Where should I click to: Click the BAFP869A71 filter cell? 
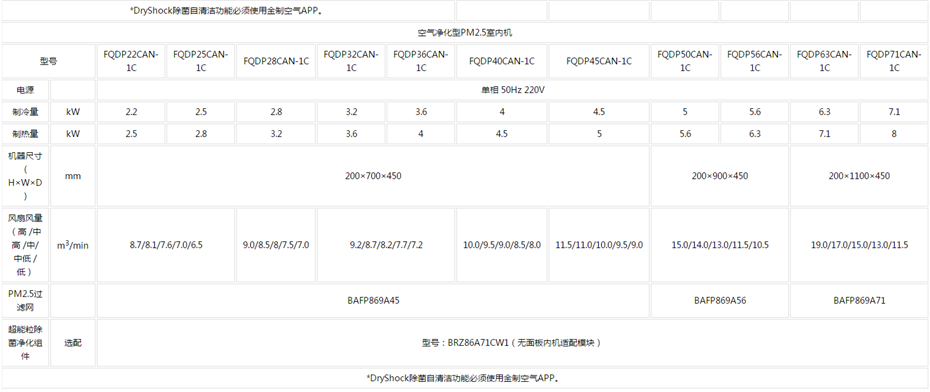(859, 301)
